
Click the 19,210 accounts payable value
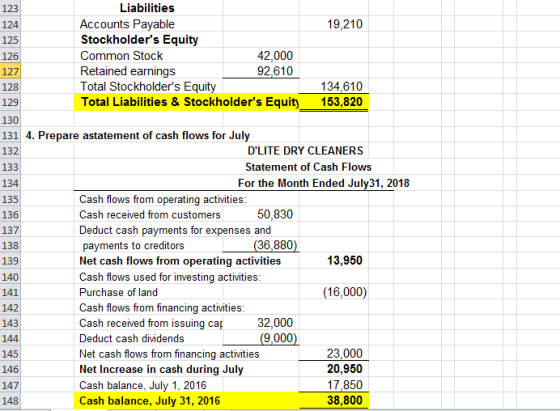click(x=345, y=24)
